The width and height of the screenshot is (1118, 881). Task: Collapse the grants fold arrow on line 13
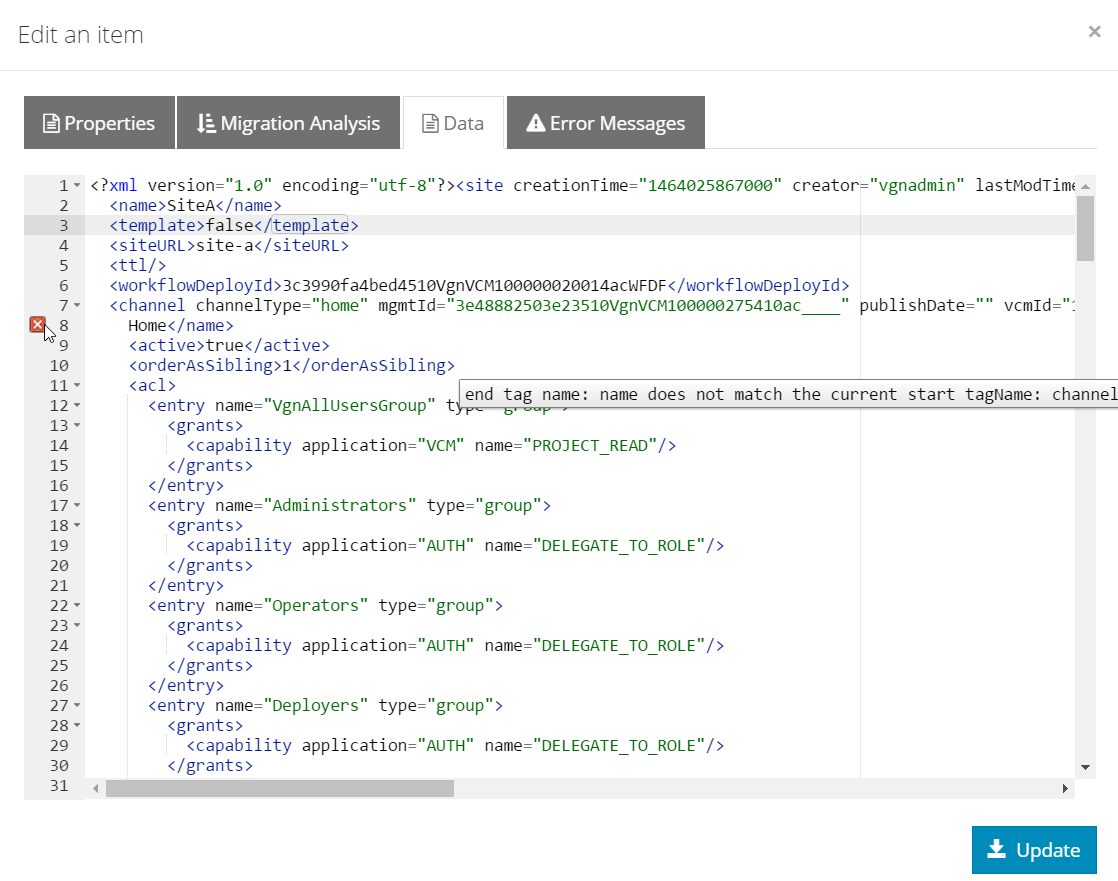coord(77,425)
